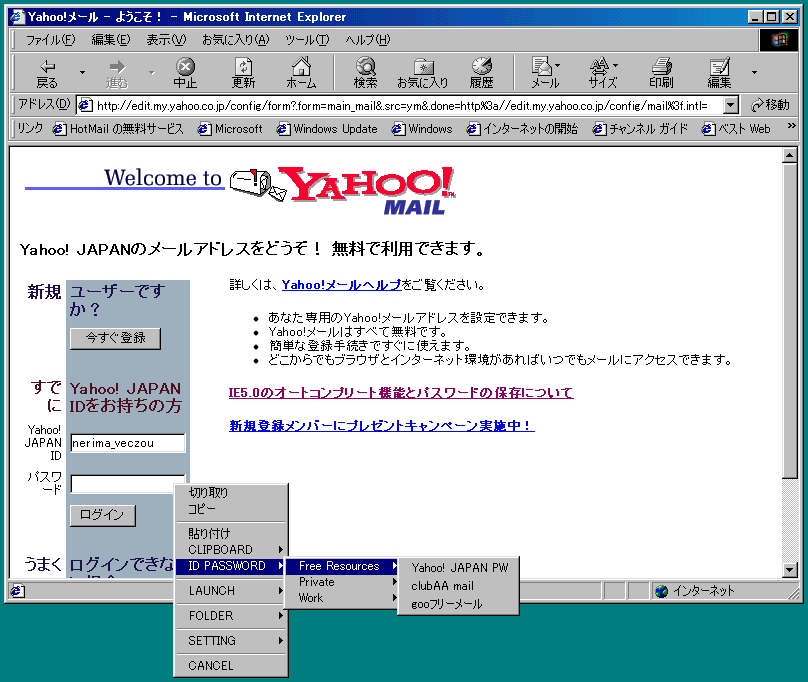
Task: Choose gooフリーメール from submenu
Action: 458,604
